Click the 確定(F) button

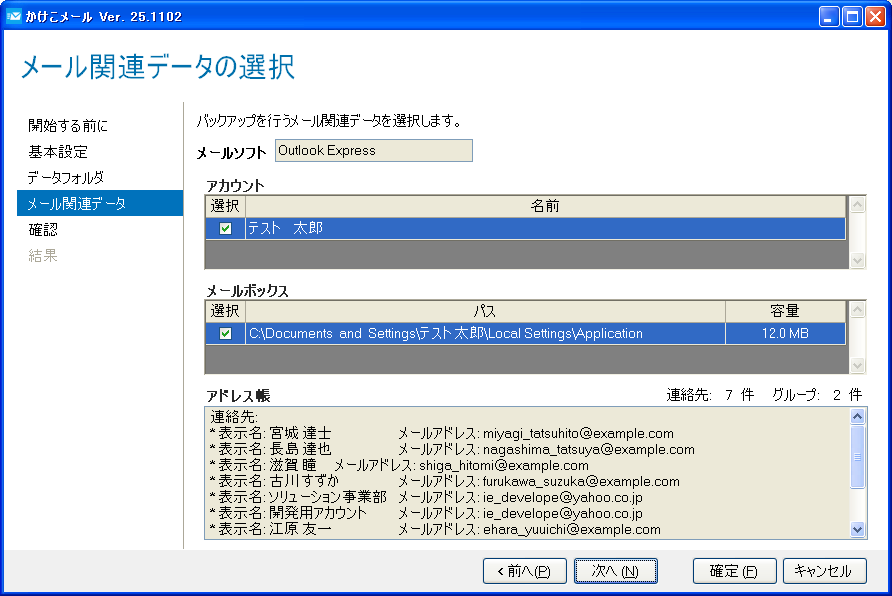[734, 571]
